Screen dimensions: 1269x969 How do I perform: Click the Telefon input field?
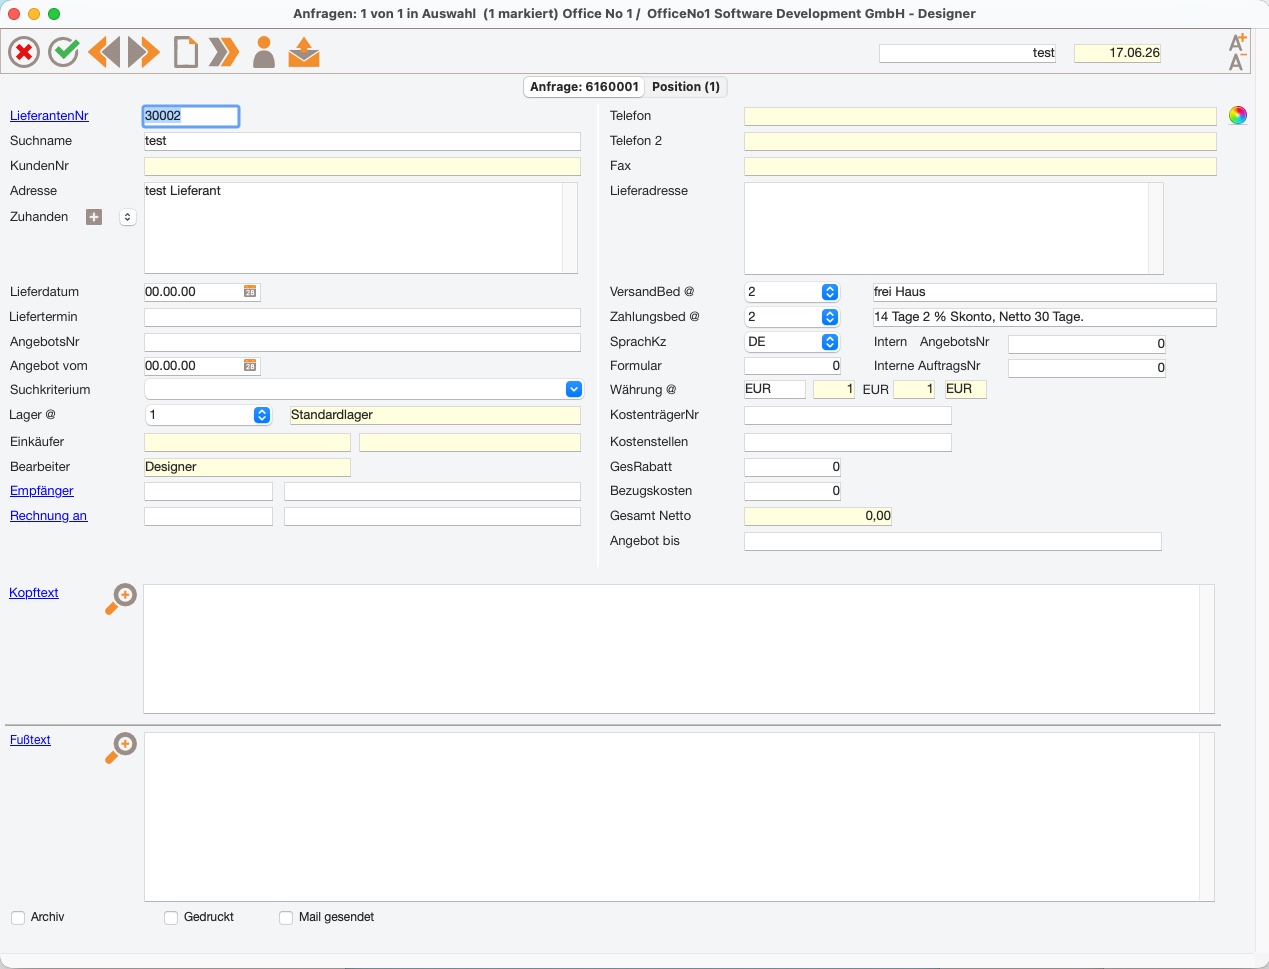980,116
